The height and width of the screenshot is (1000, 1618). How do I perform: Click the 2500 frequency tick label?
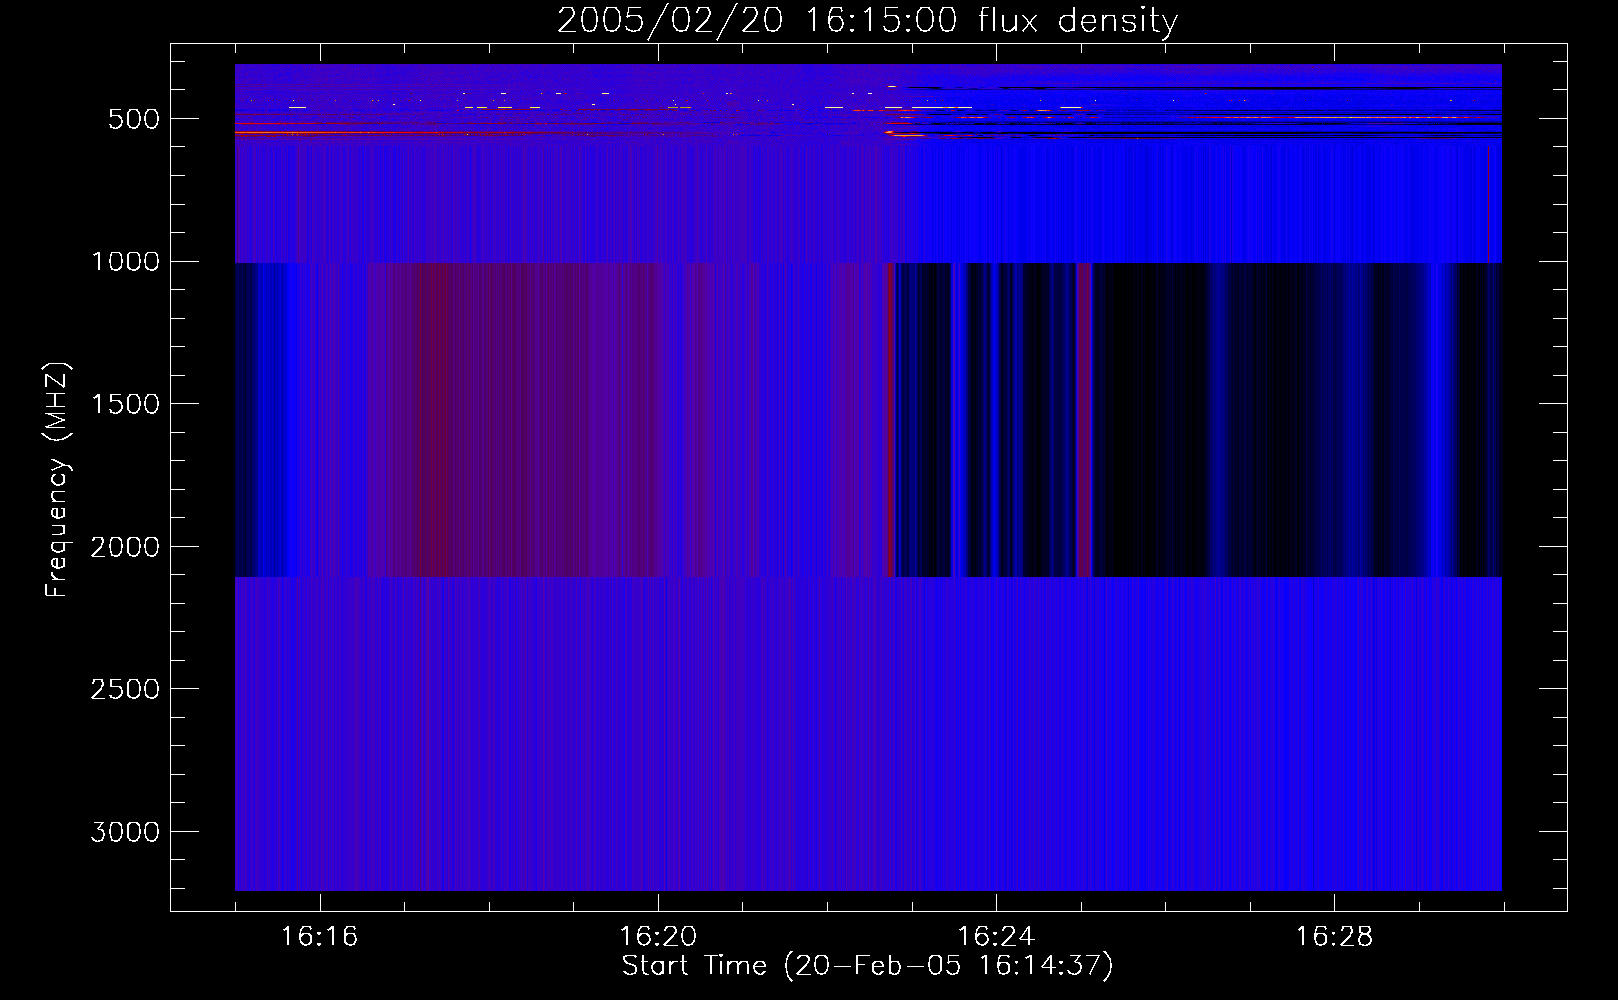(125, 689)
